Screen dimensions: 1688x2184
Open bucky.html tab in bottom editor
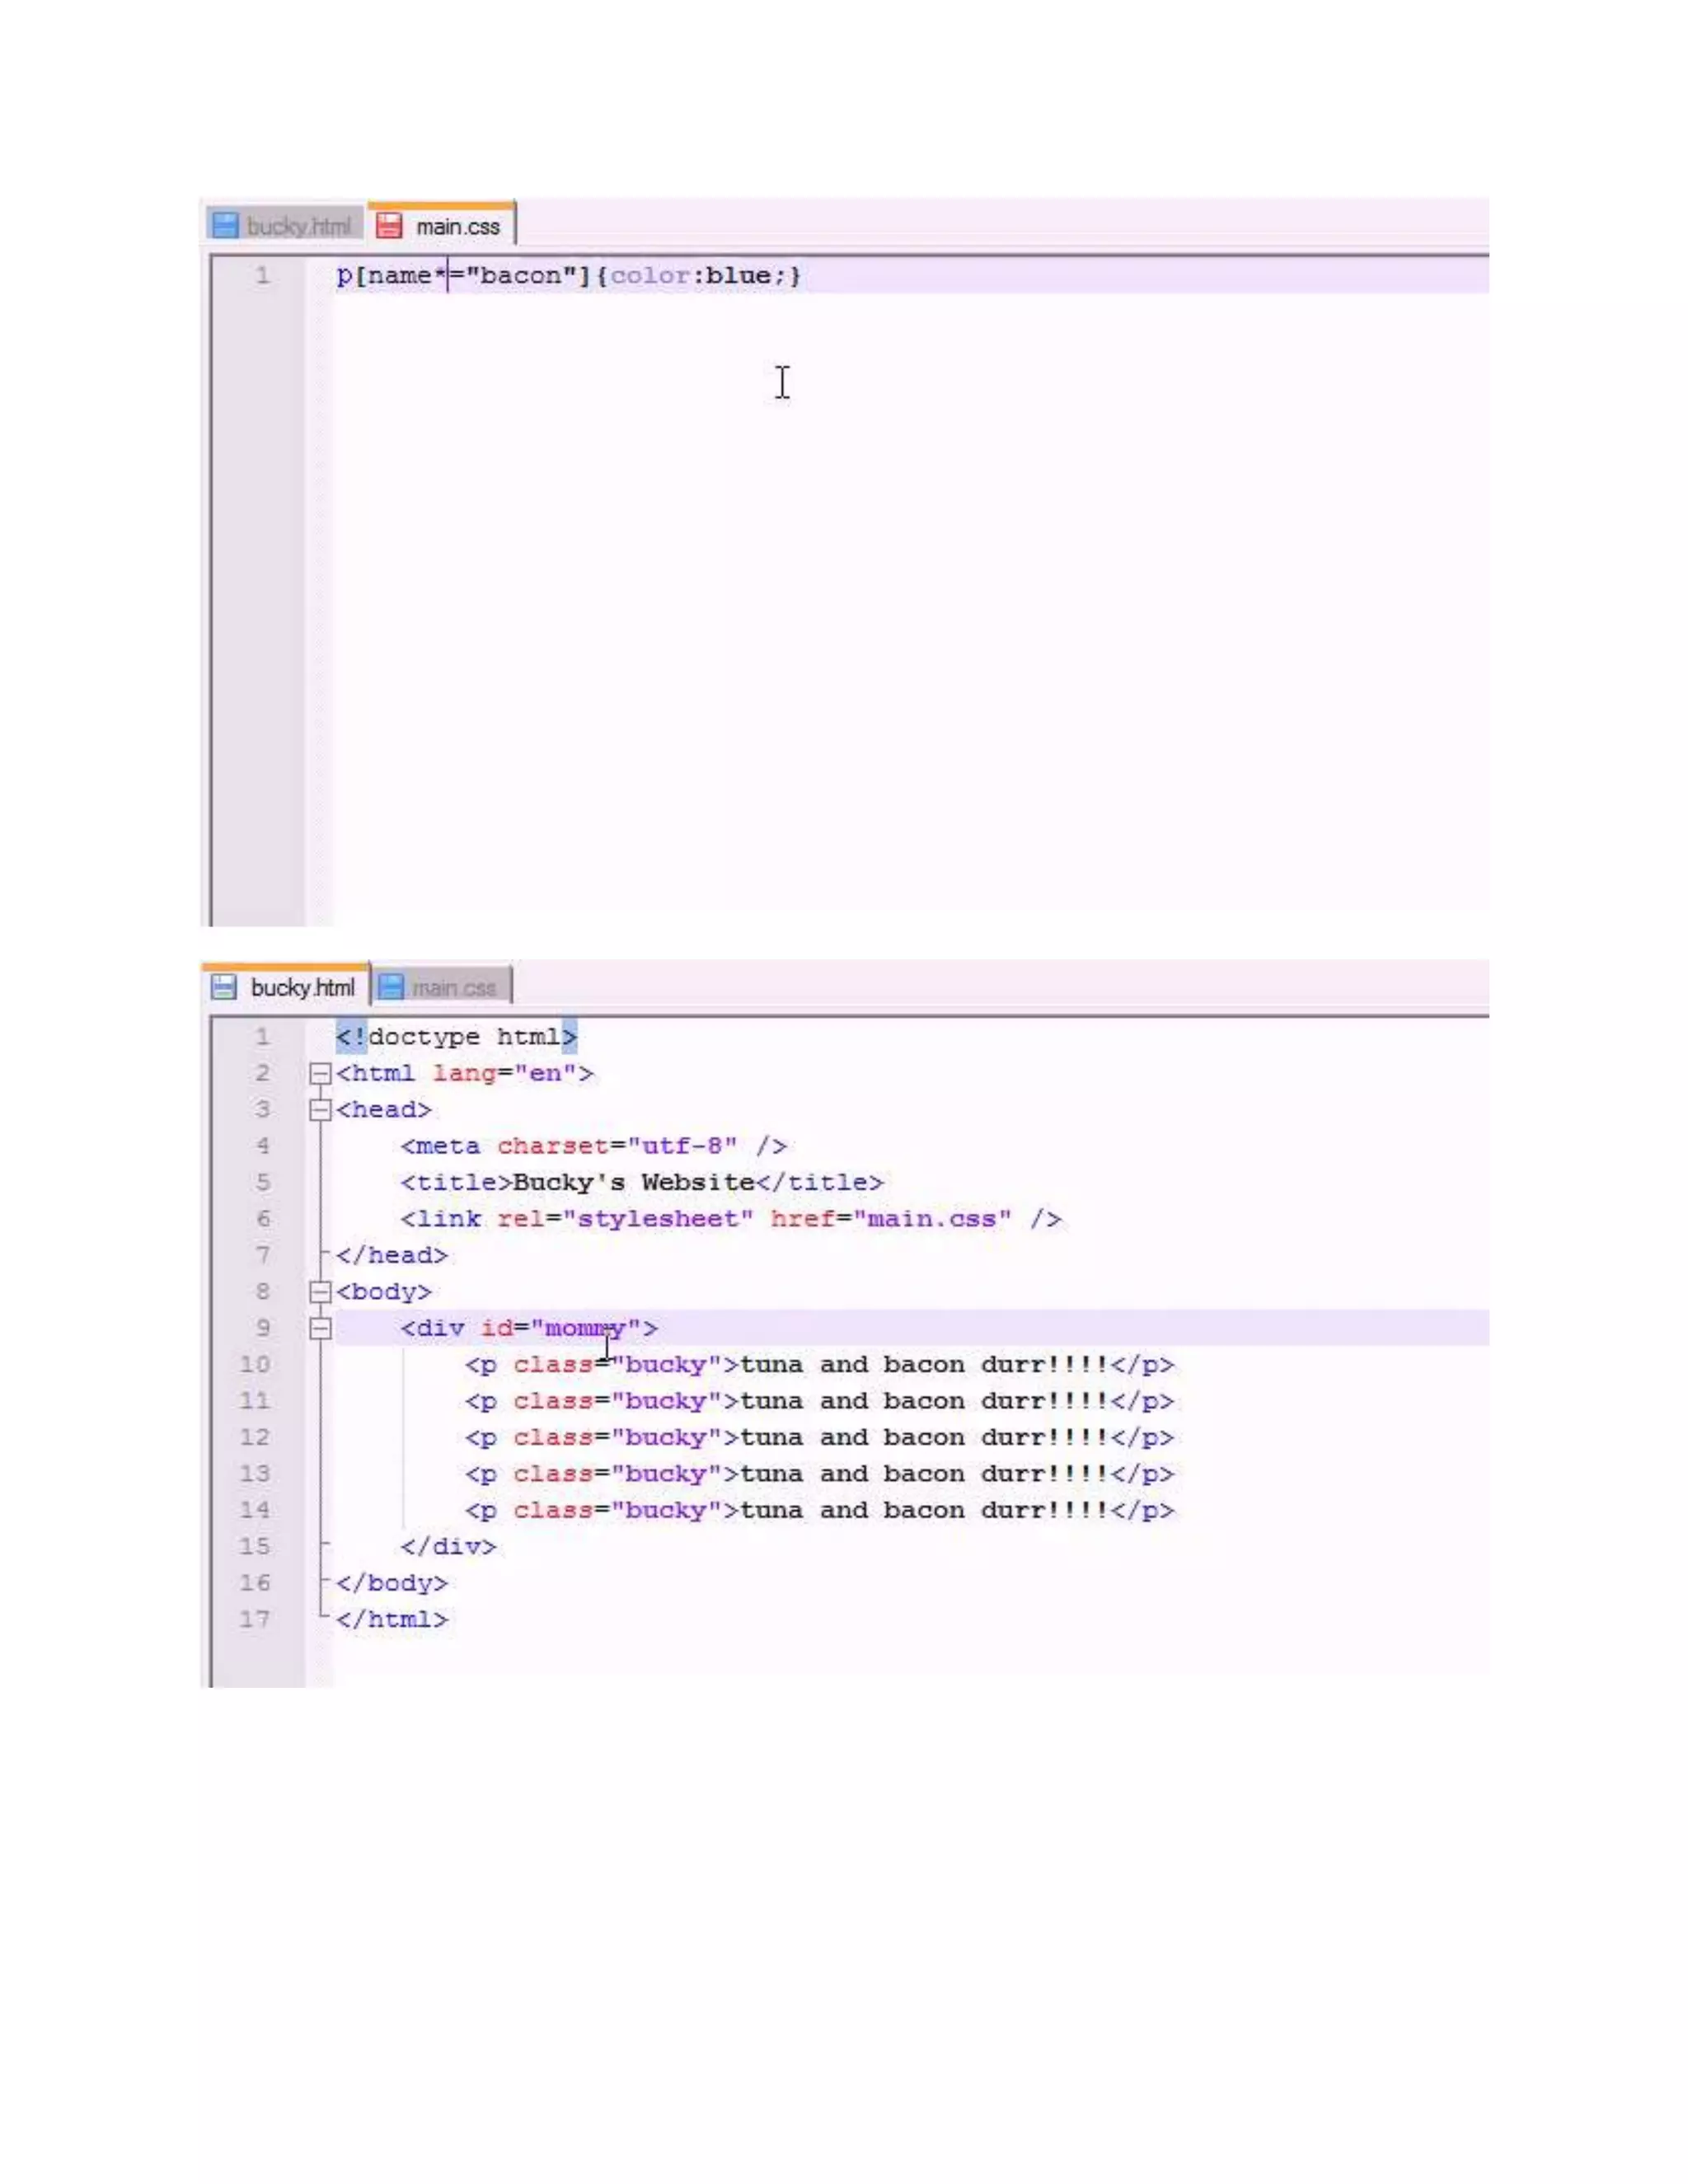tap(285, 987)
